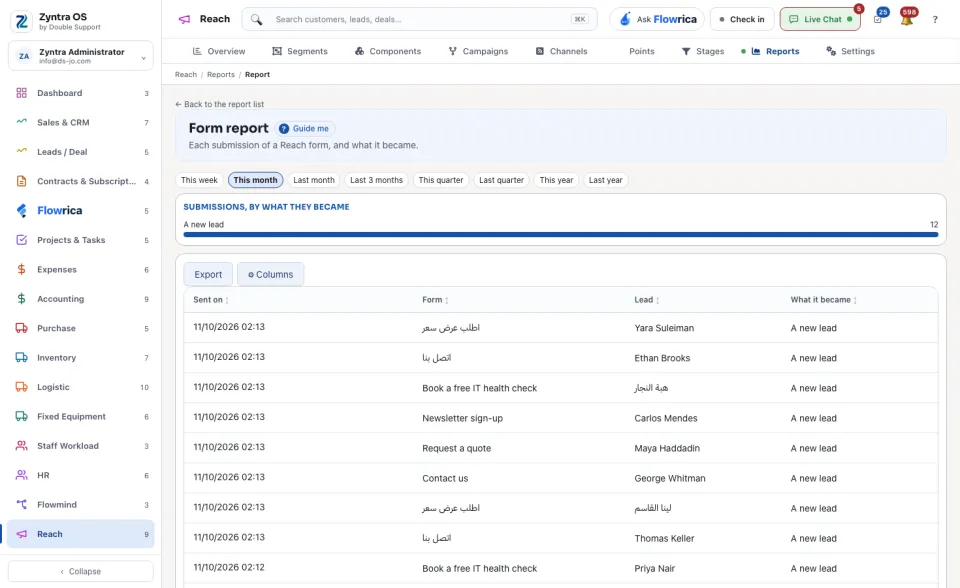Switch to the Overview tab
This screenshot has height=588, width=960.
click(x=219, y=51)
